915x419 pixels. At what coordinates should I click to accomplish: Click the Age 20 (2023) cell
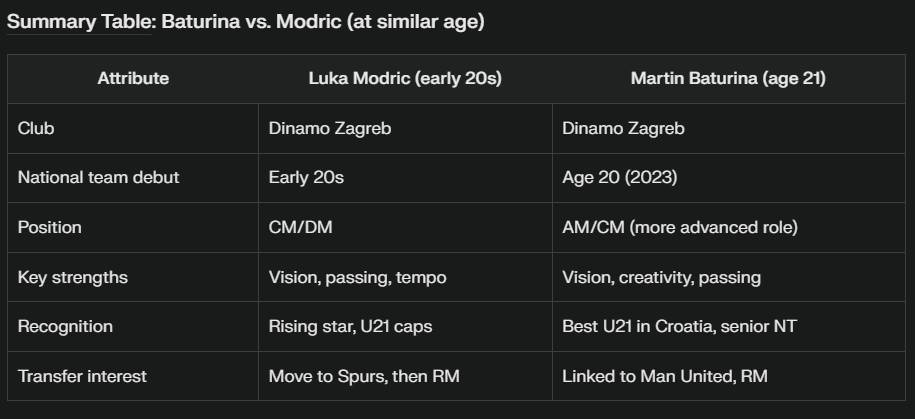(618, 178)
